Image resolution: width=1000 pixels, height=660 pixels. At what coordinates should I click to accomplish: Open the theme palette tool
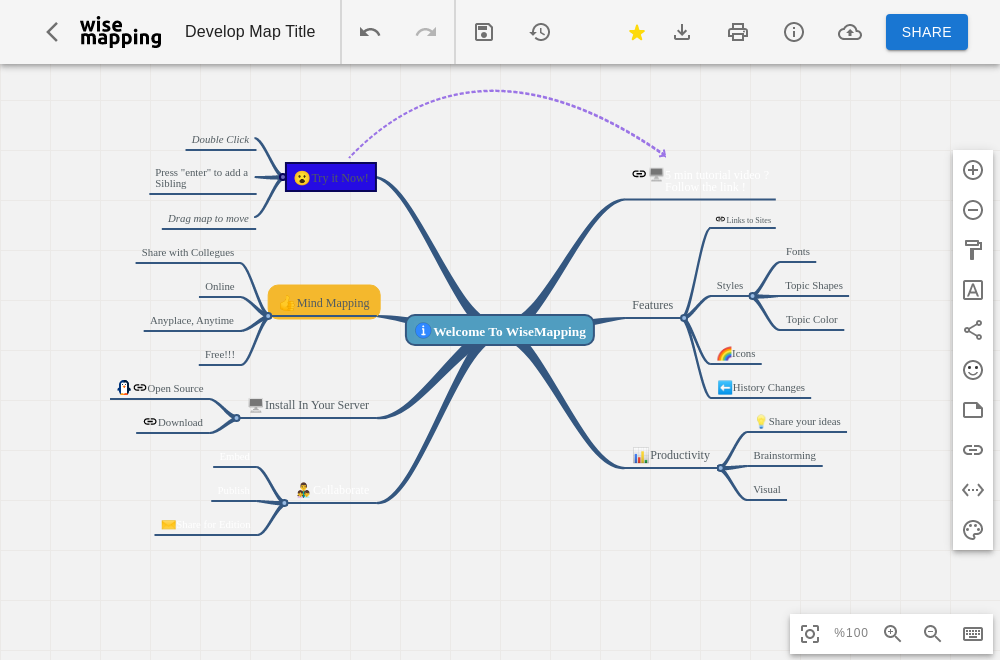click(973, 530)
